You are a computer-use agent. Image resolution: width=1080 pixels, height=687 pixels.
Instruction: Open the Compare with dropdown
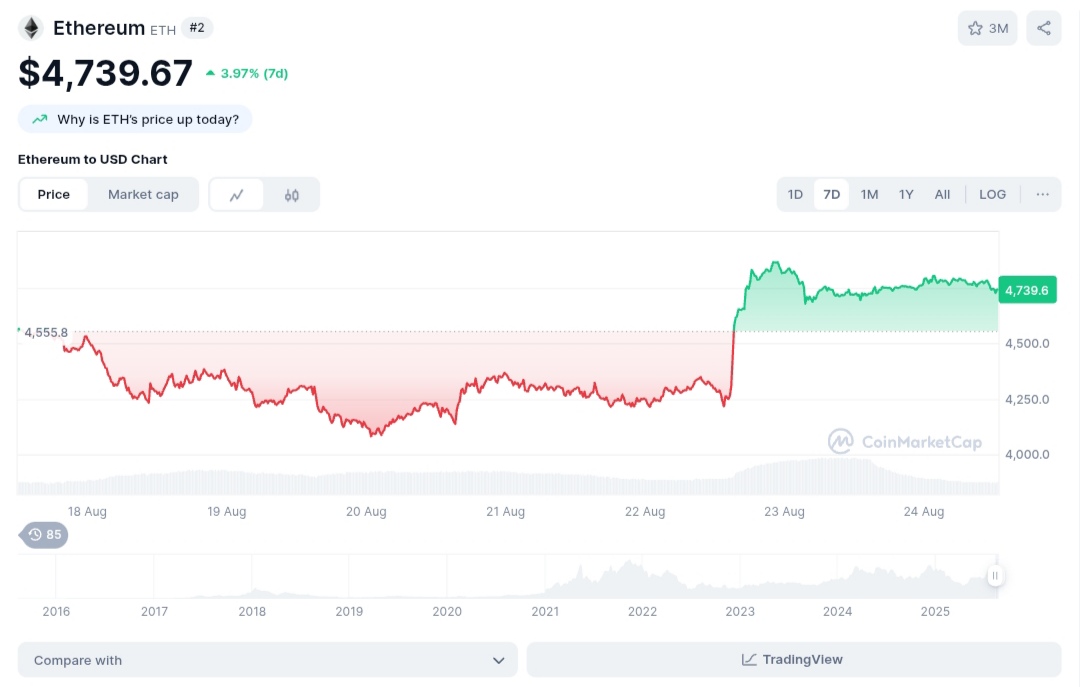pyautogui.click(x=267, y=660)
